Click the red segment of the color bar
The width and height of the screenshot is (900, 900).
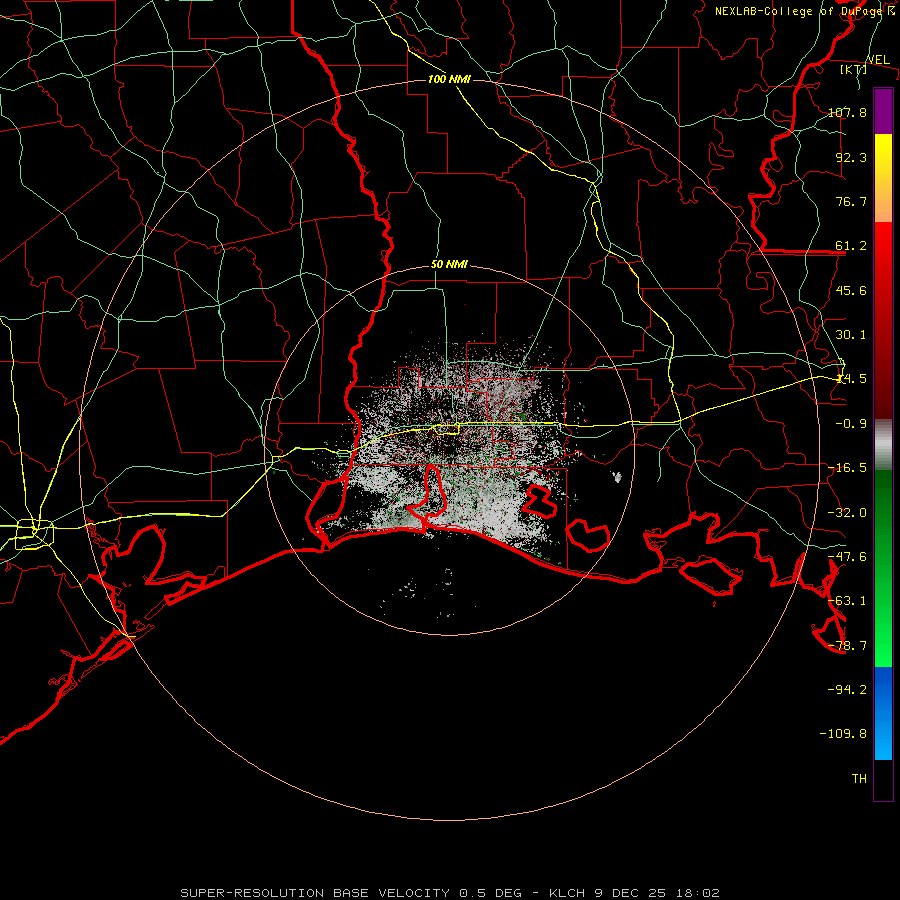coord(883,320)
